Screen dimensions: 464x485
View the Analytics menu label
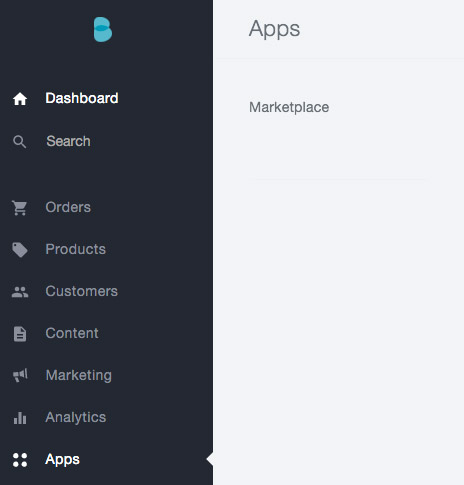click(75, 418)
